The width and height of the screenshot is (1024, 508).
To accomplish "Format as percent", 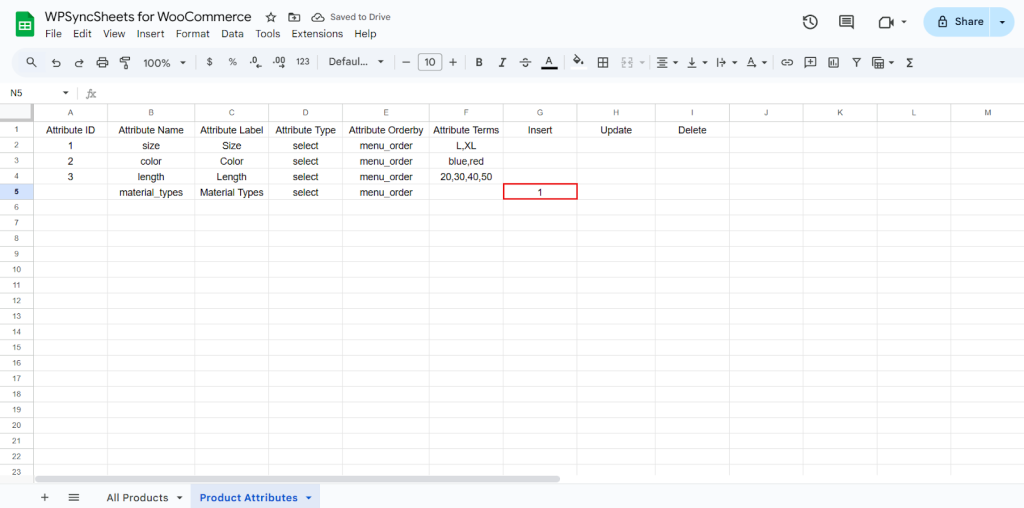I will click(232, 62).
